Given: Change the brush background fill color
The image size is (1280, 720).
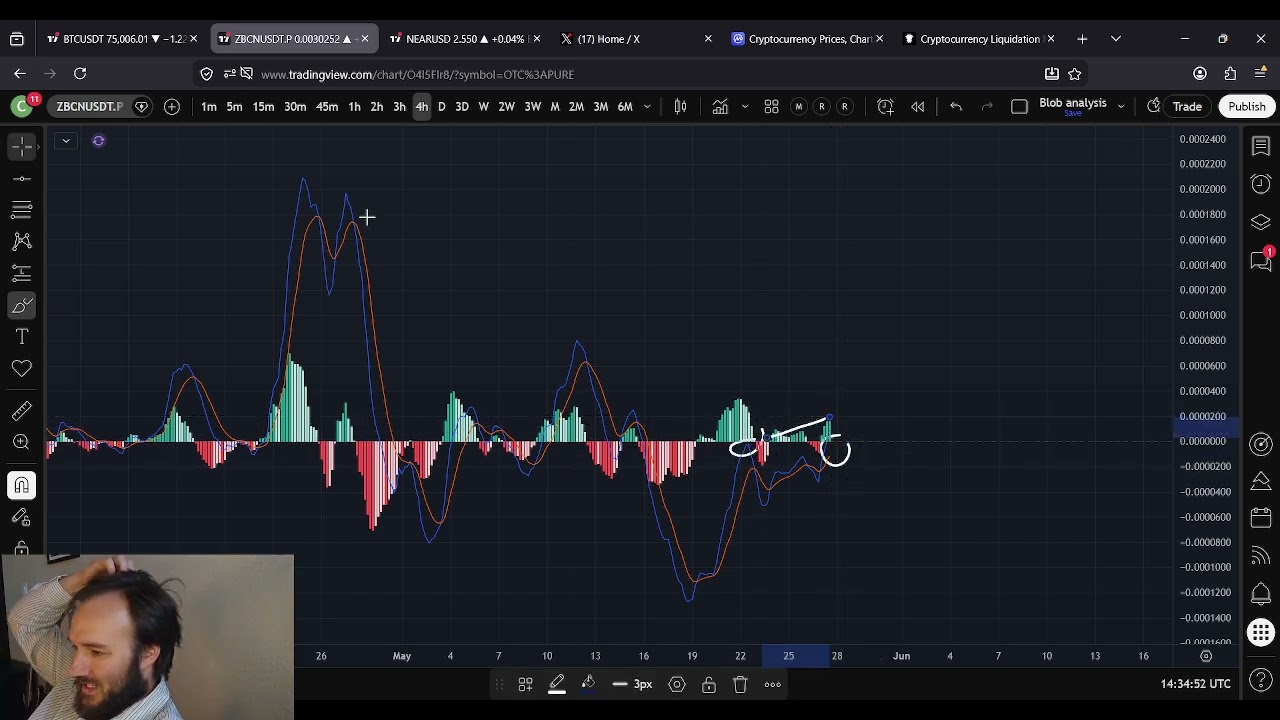Looking at the screenshot, I should point(588,684).
